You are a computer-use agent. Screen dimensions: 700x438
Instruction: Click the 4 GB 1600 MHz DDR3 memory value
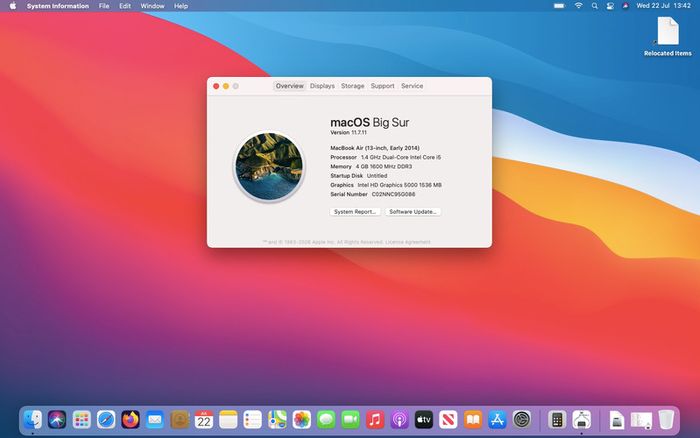[x=383, y=167]
